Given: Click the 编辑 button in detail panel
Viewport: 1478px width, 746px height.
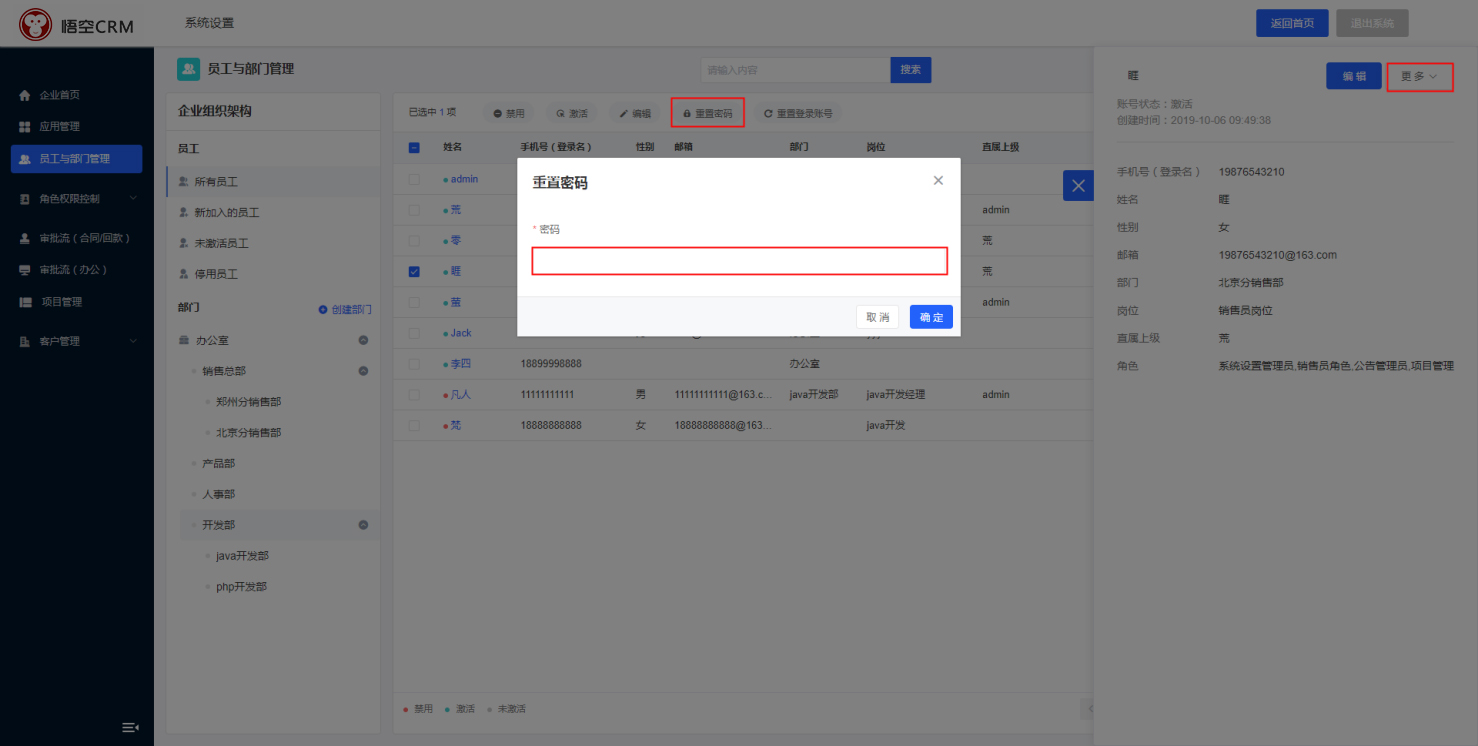Looking at the screenshot, I should pos(1354,76).
